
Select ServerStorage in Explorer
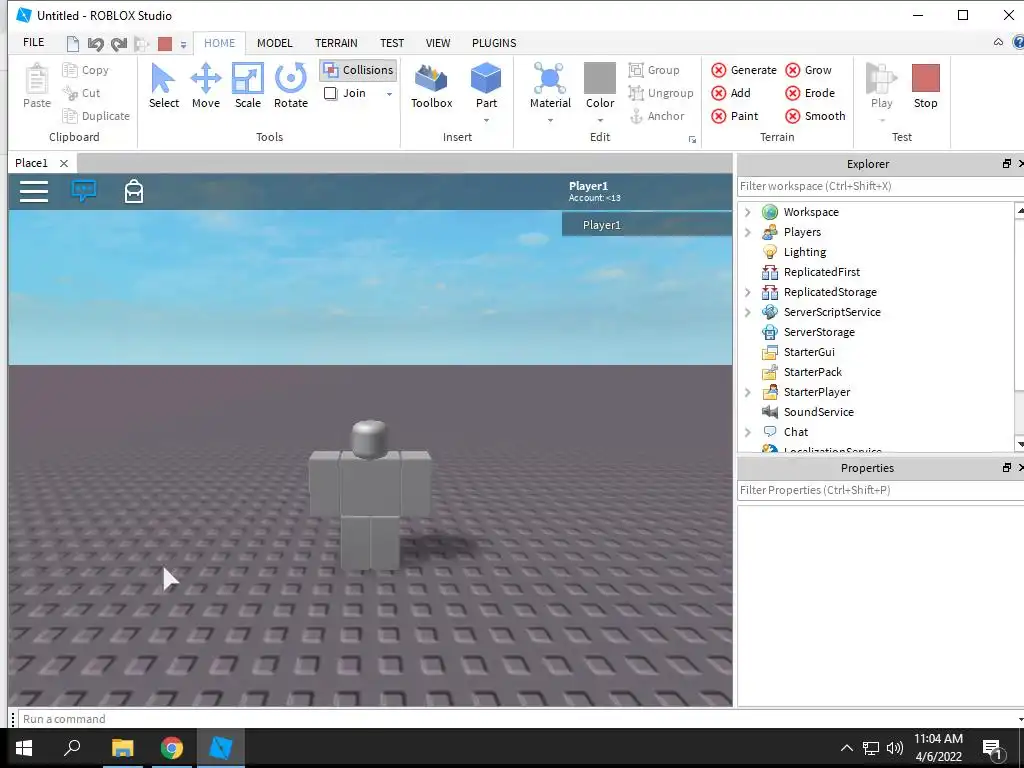[x=819, y=332]
